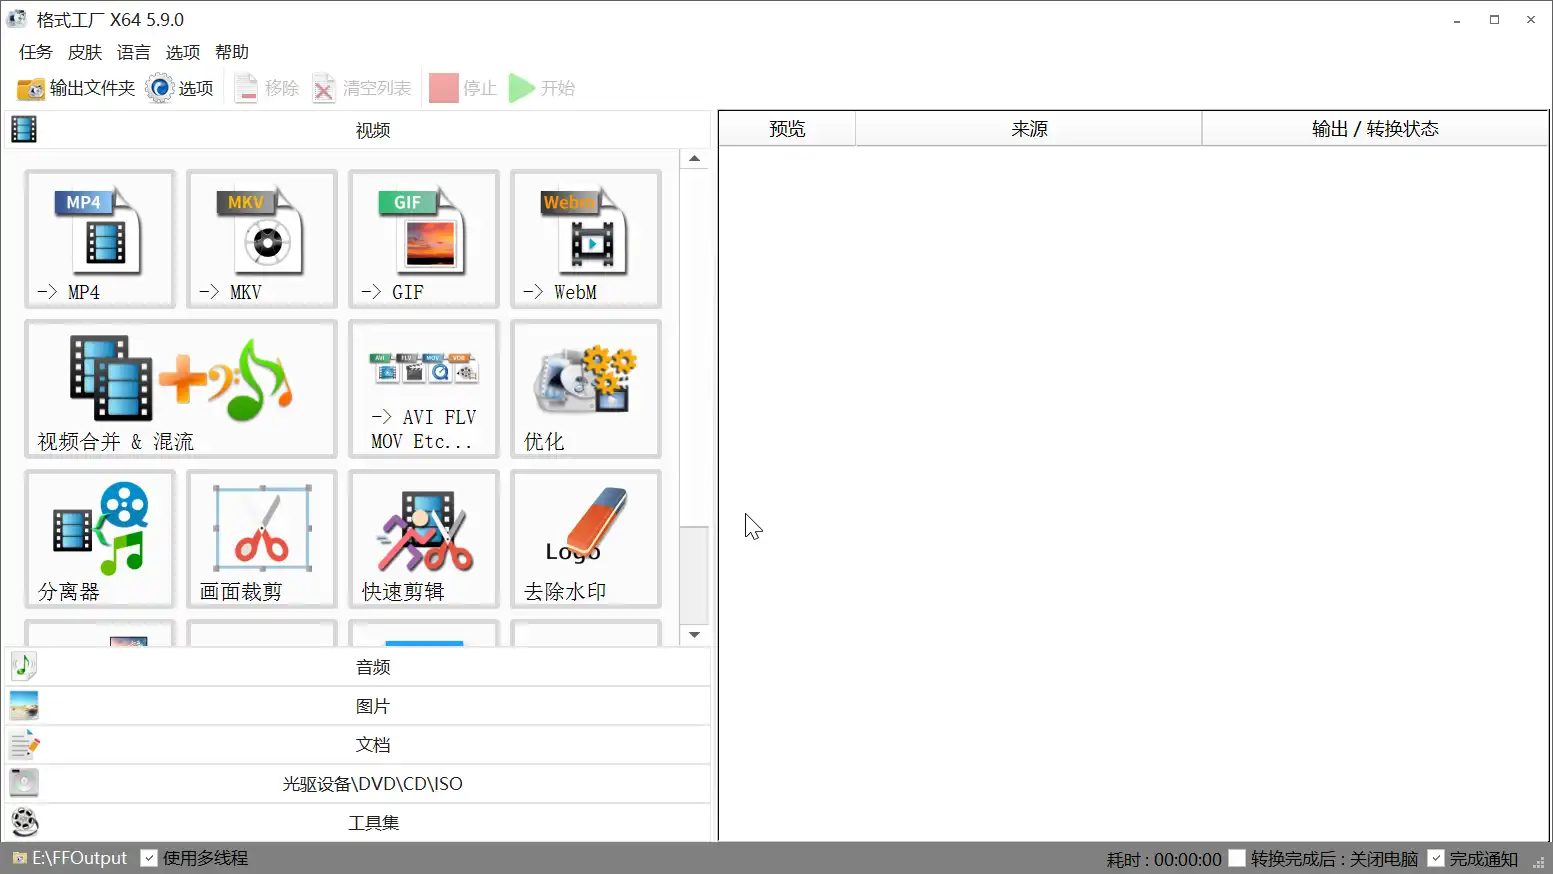
Task: Click the document icon beside 文档
Action: click(24, 745)
